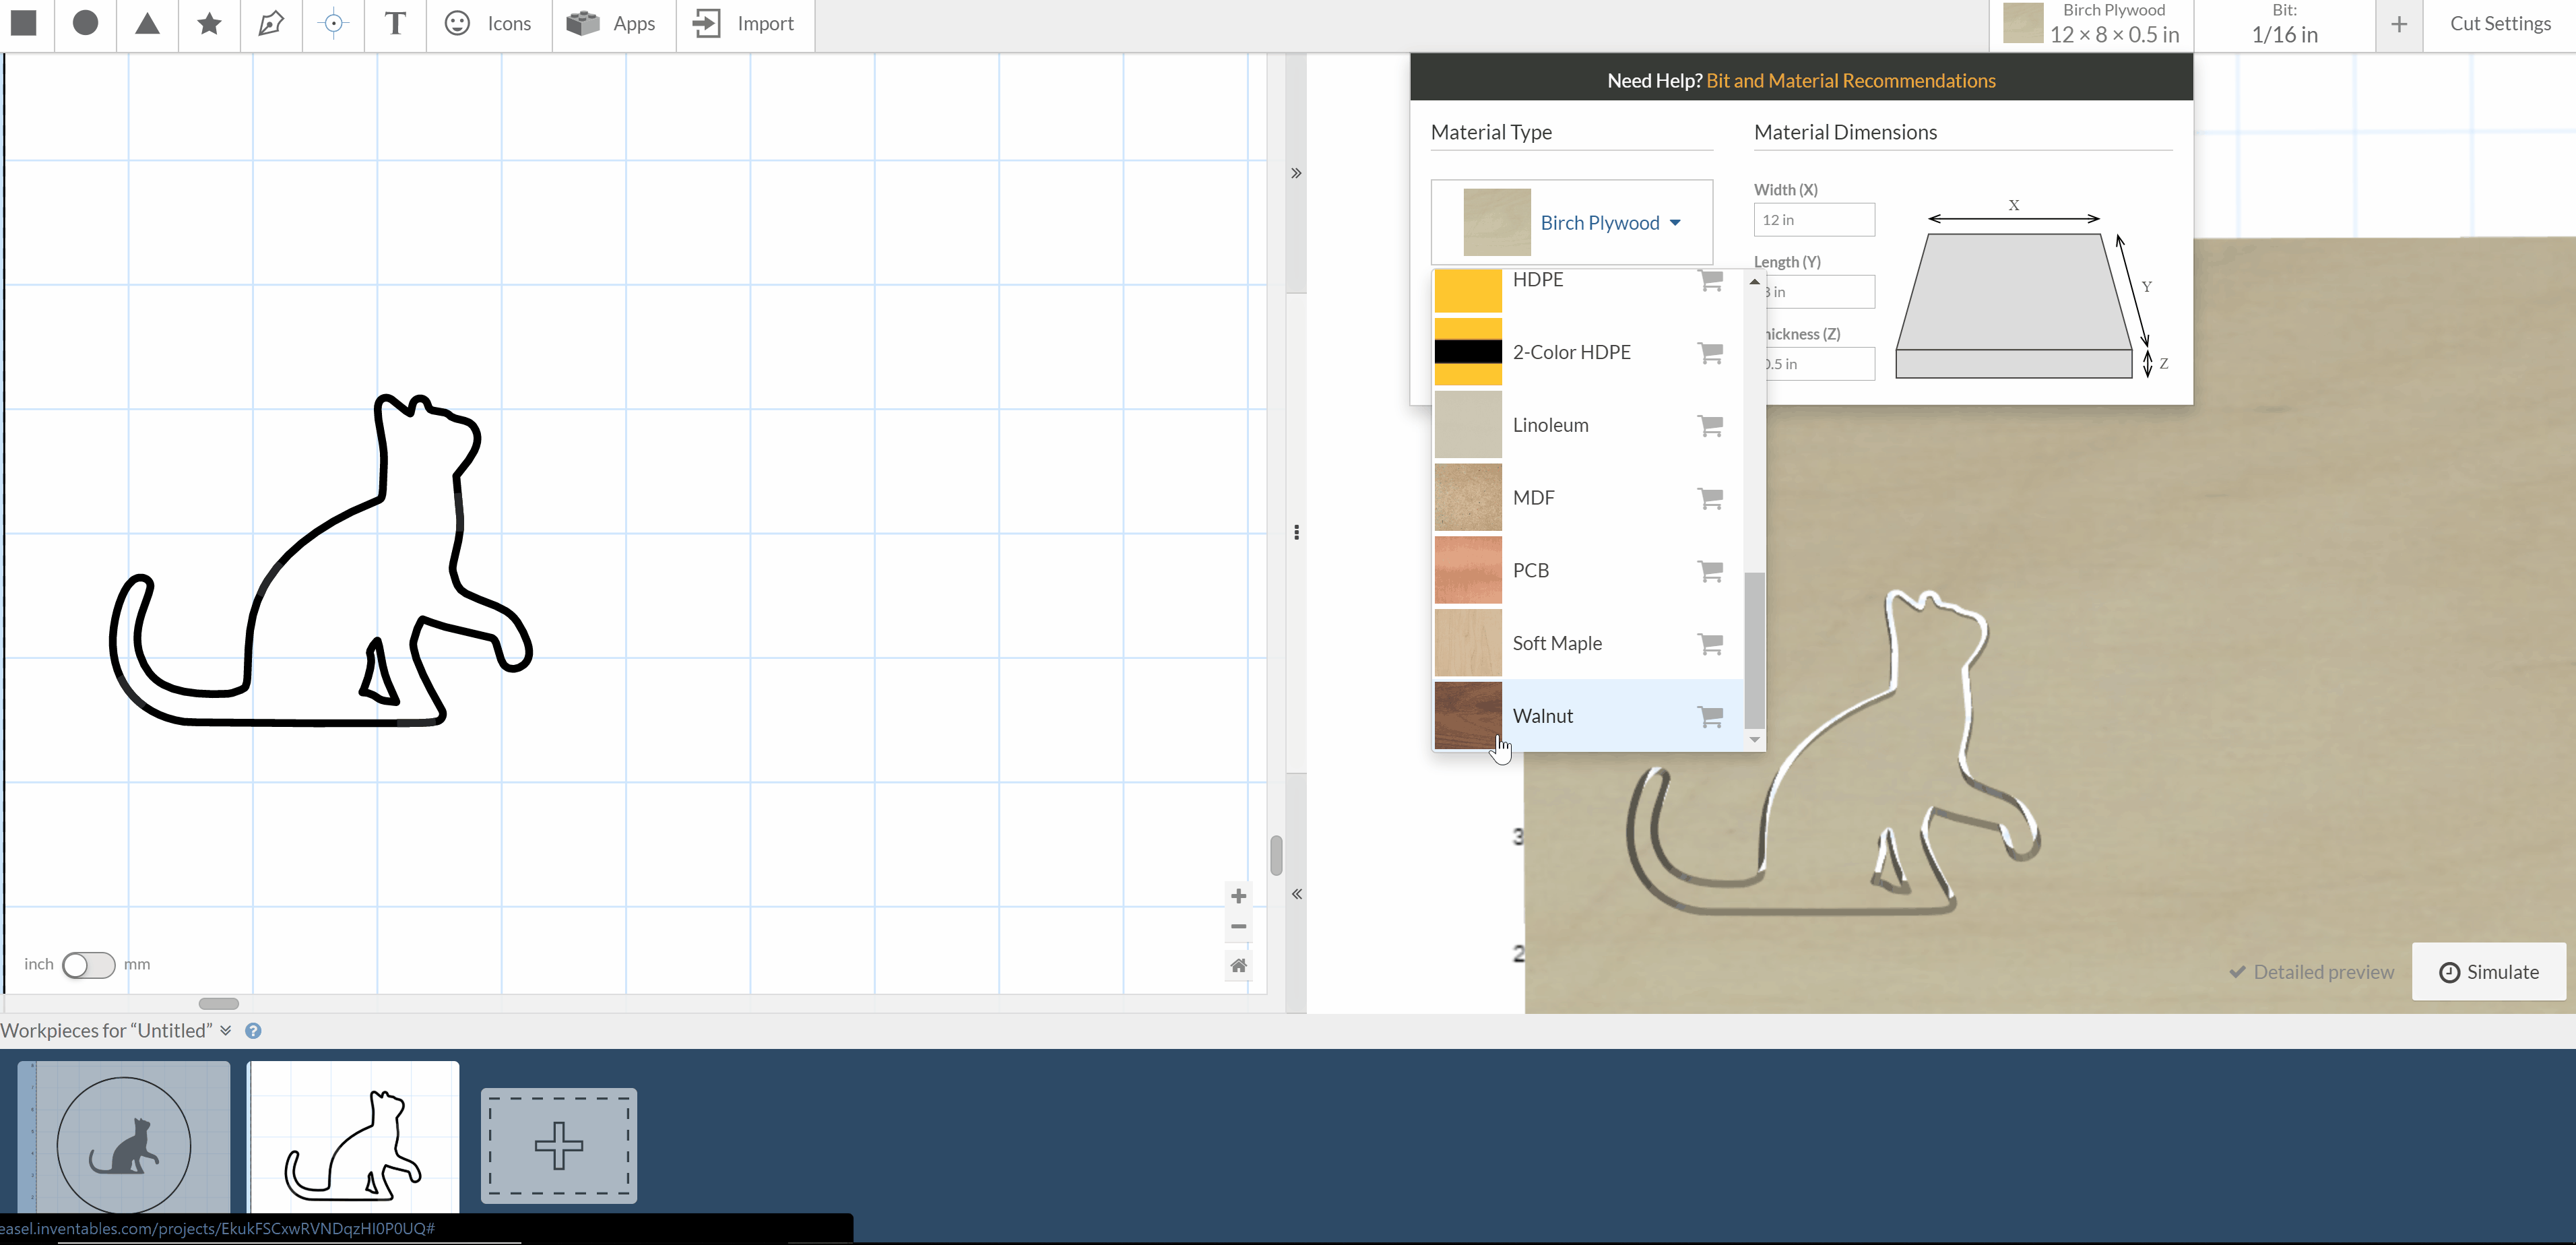Select the pen drawing tool

pyautogui.click(x=271, y=23)
